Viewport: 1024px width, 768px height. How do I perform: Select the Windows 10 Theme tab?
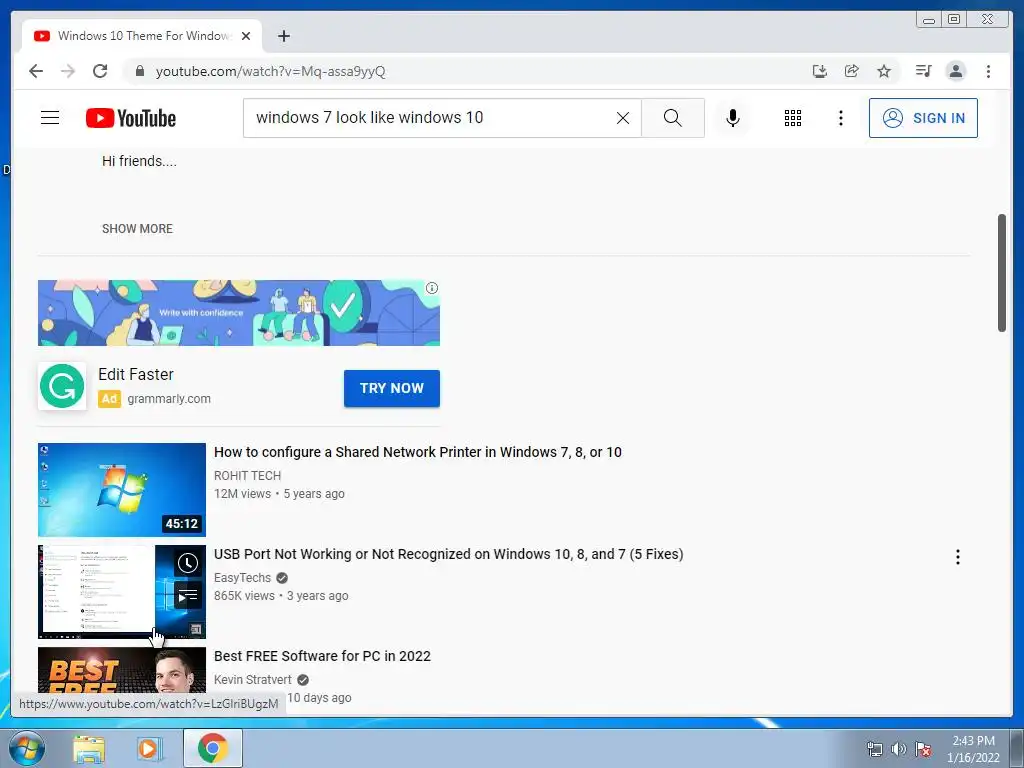142,36
